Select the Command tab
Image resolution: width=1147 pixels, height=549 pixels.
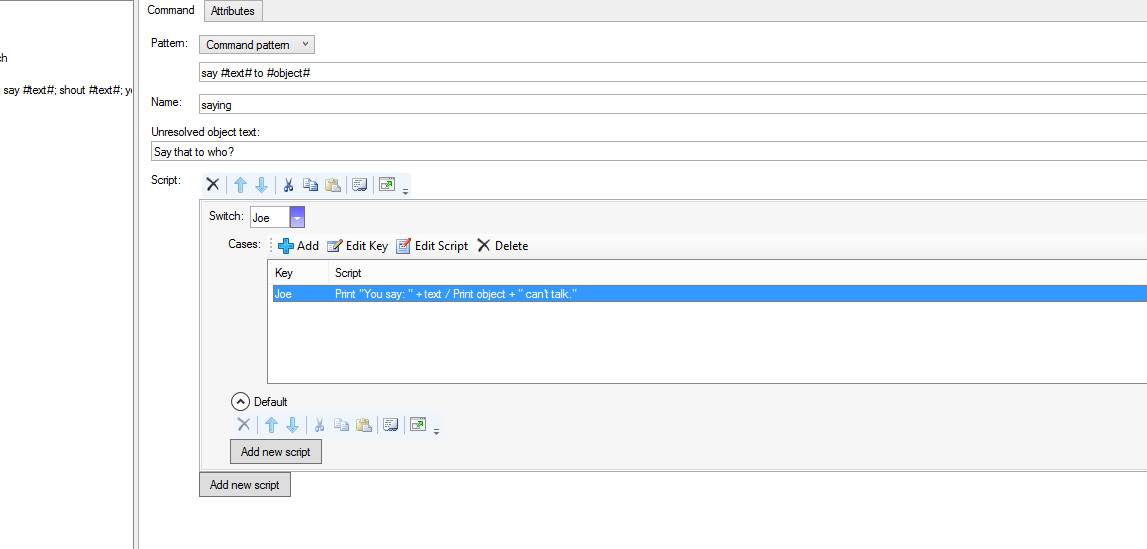tap(171, 11)
